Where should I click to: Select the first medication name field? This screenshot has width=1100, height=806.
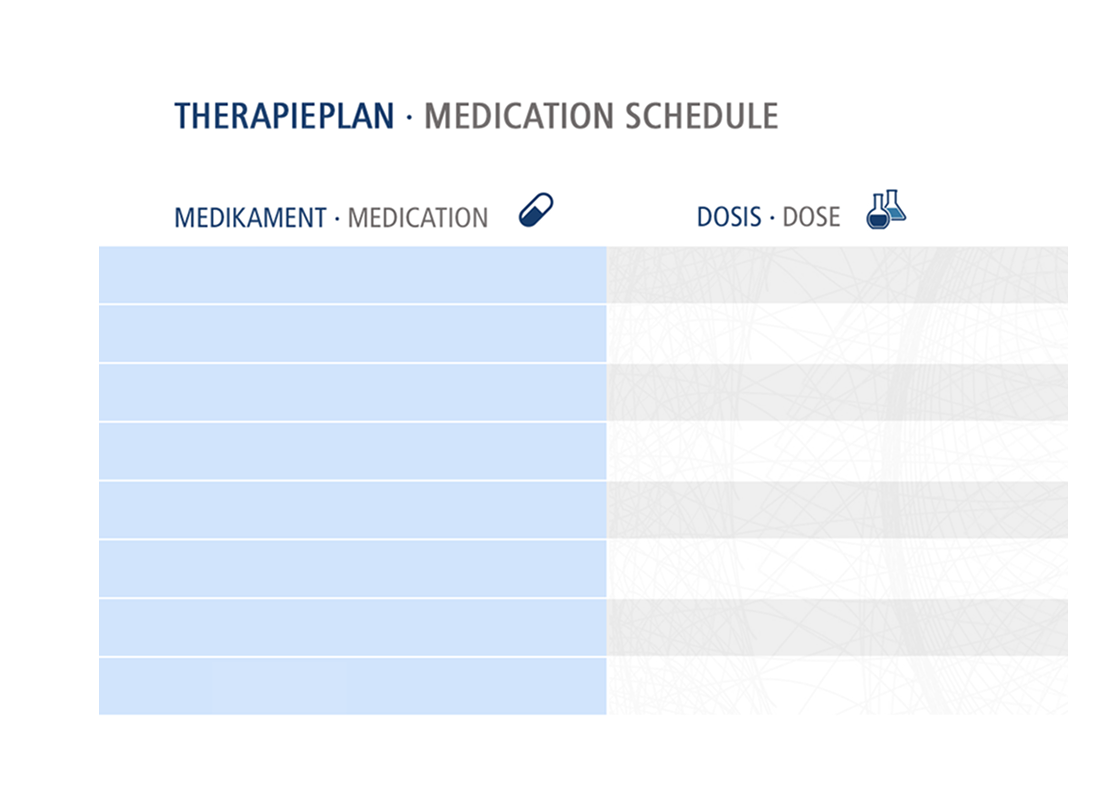(x=352, y=275)
